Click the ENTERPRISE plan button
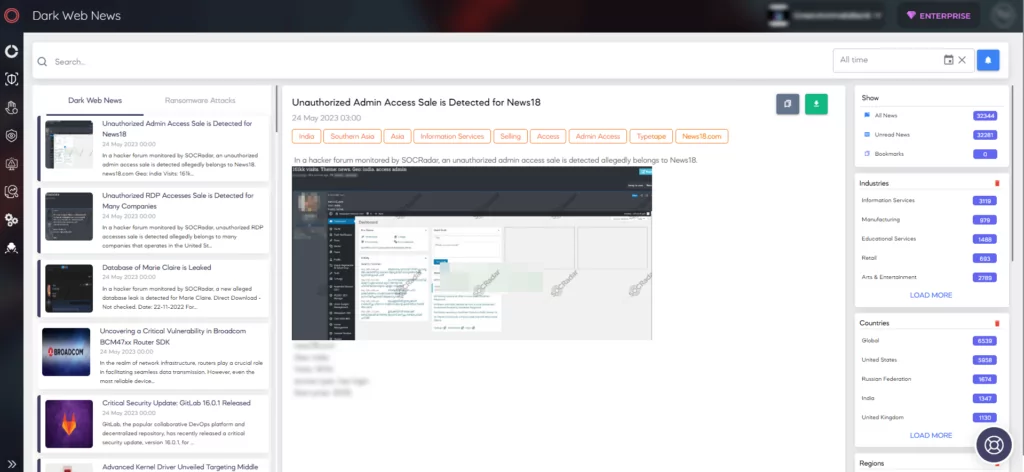Viewport: 1024px width, 472px height. (938, 16)
